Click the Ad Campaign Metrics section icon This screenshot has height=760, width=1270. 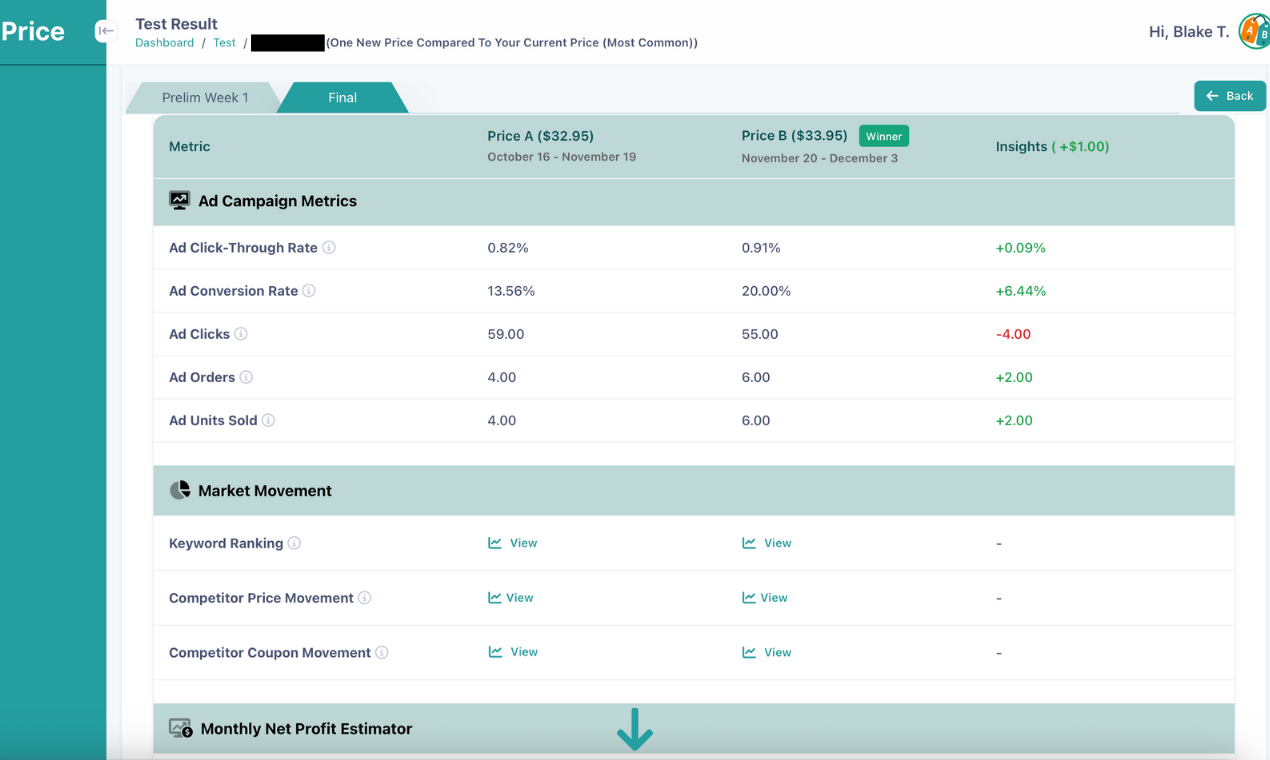pos(179,200)
